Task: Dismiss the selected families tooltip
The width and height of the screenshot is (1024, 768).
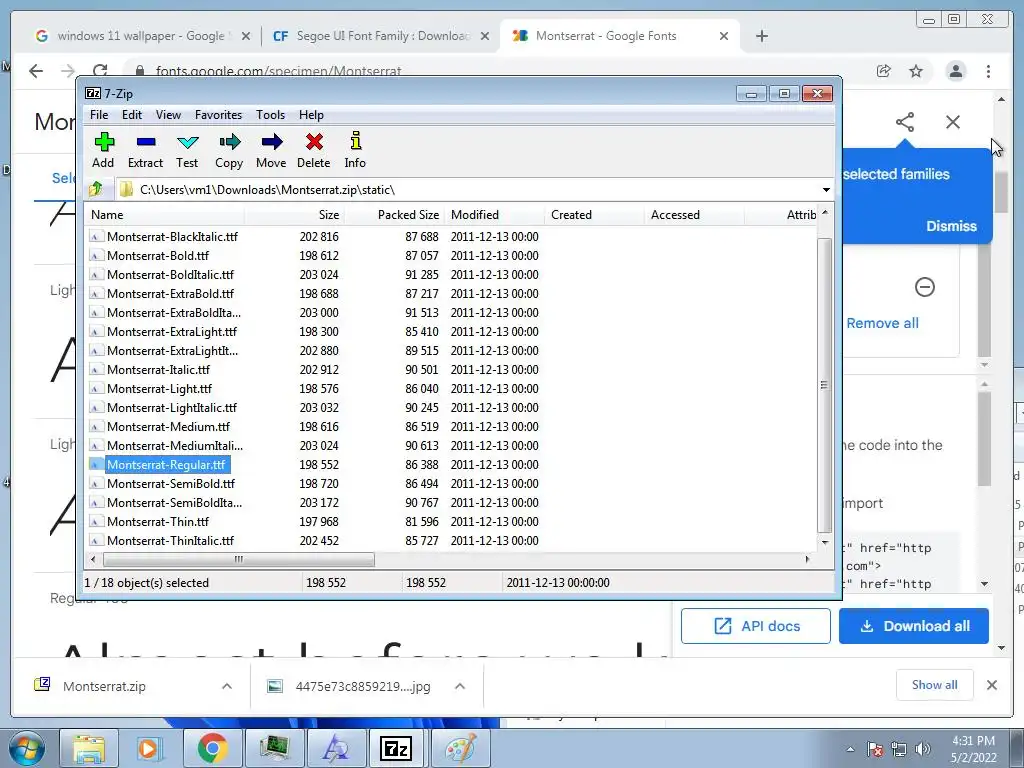Action: 952,226
